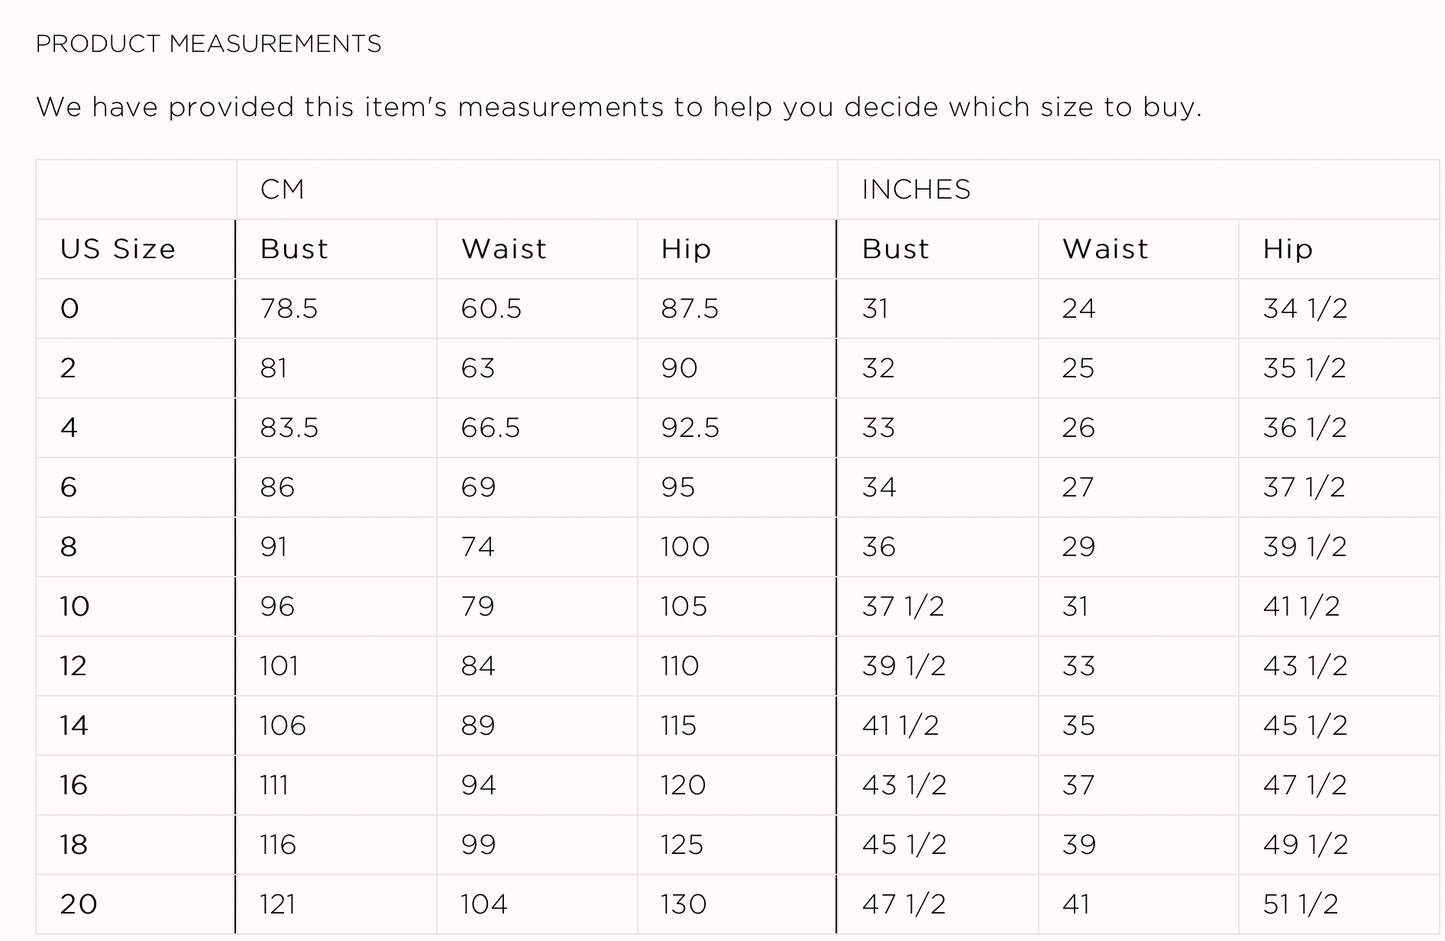The height and width of the screenshot is (941, 1445).
Task: Click the 101 bust cell for size 12
Action: pos(279,666)
